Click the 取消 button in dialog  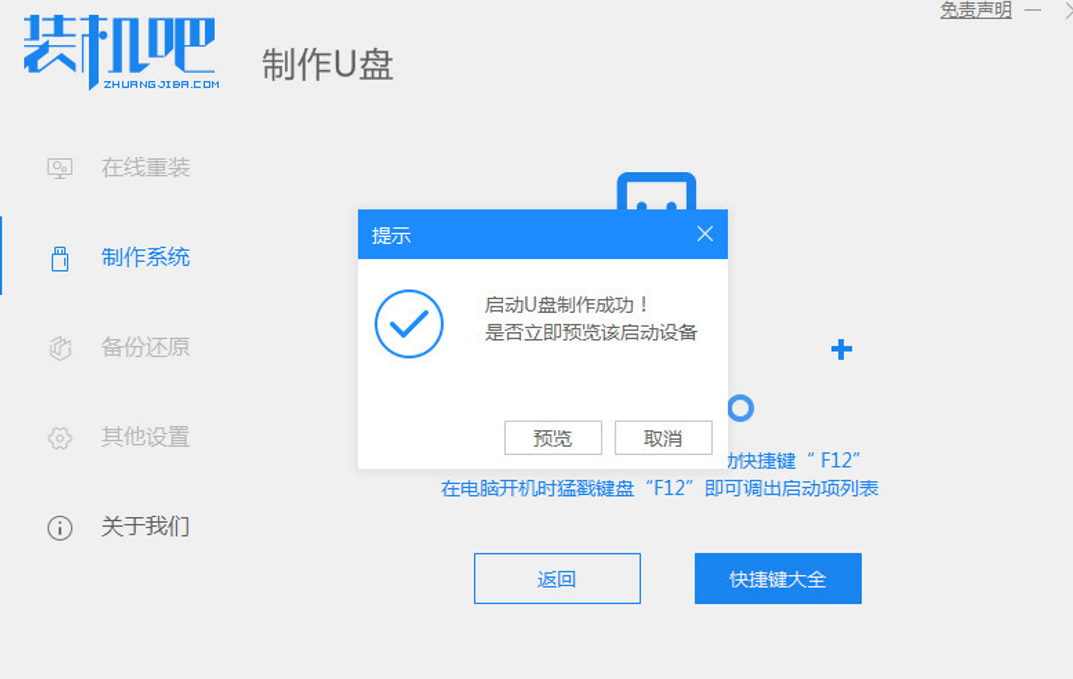coord(663,438)
